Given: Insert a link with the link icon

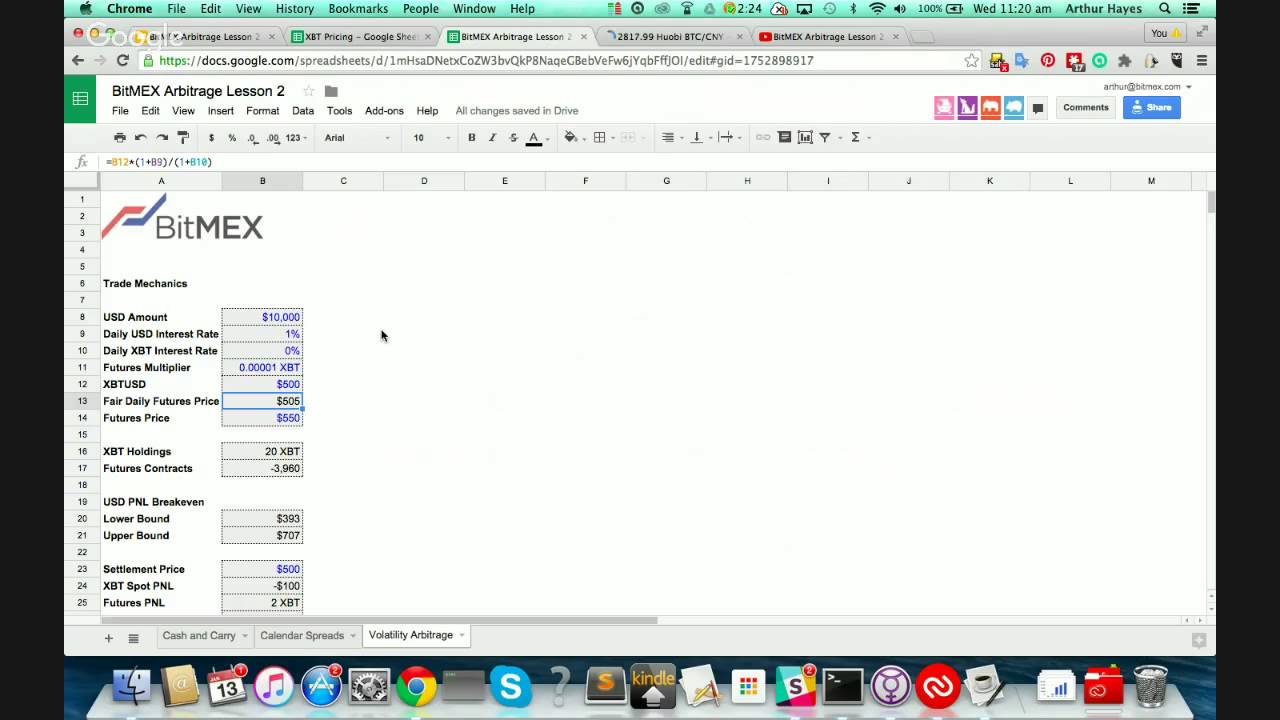Looking at the screenshot, I should pyautogui.click(x=763, y=137).
